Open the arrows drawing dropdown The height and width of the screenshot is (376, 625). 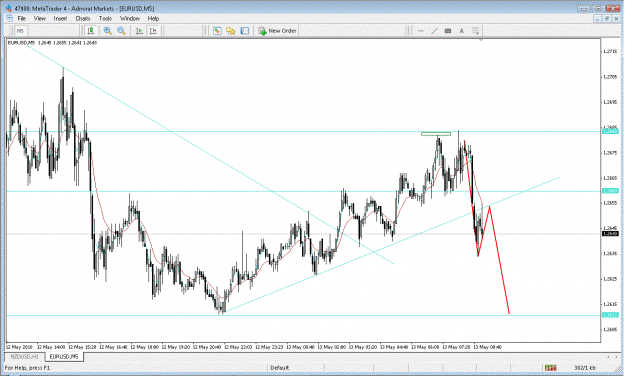[476, 31]
